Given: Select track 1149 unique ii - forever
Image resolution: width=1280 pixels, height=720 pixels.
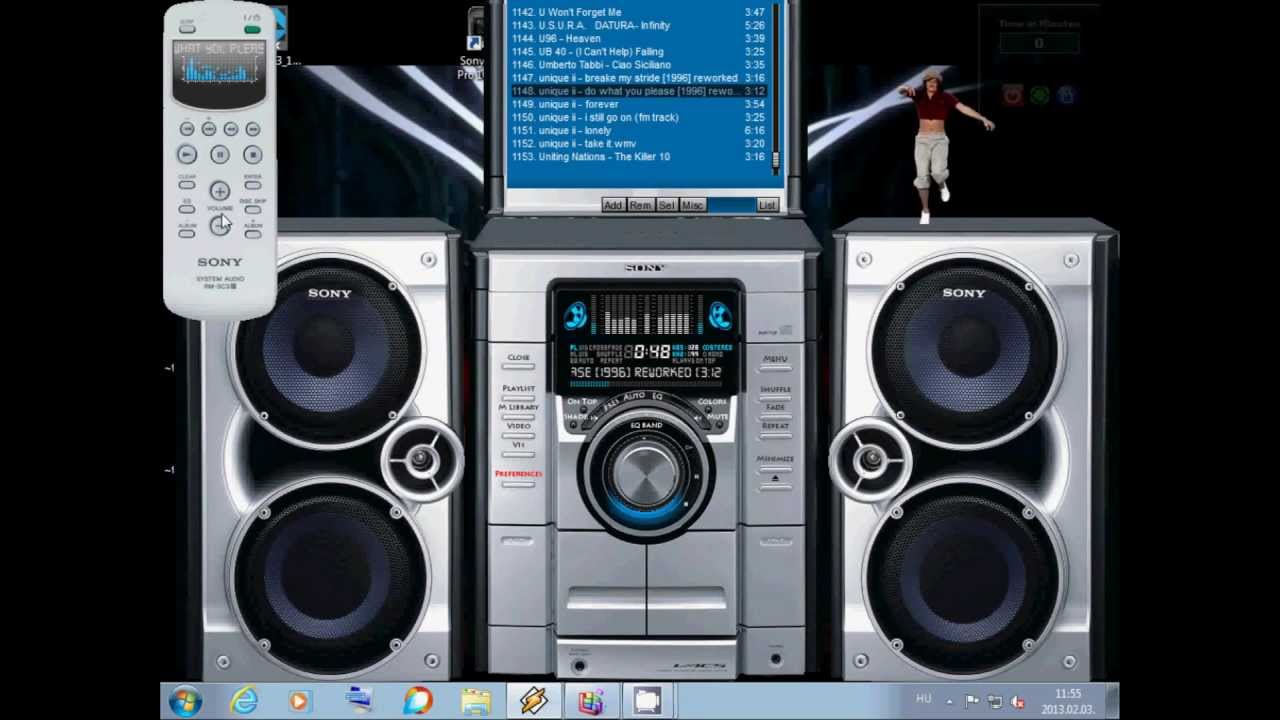Looking at the screenshot, I should coord(638,104).
